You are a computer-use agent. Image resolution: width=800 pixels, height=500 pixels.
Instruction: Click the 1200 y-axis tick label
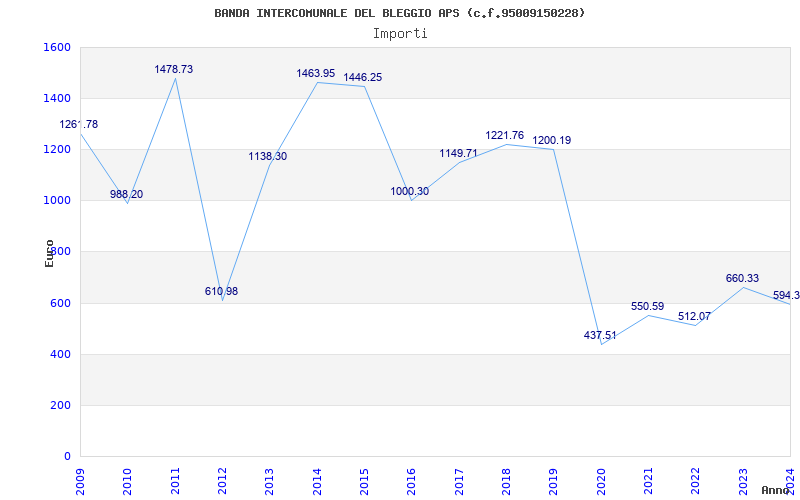coord(57,149)
